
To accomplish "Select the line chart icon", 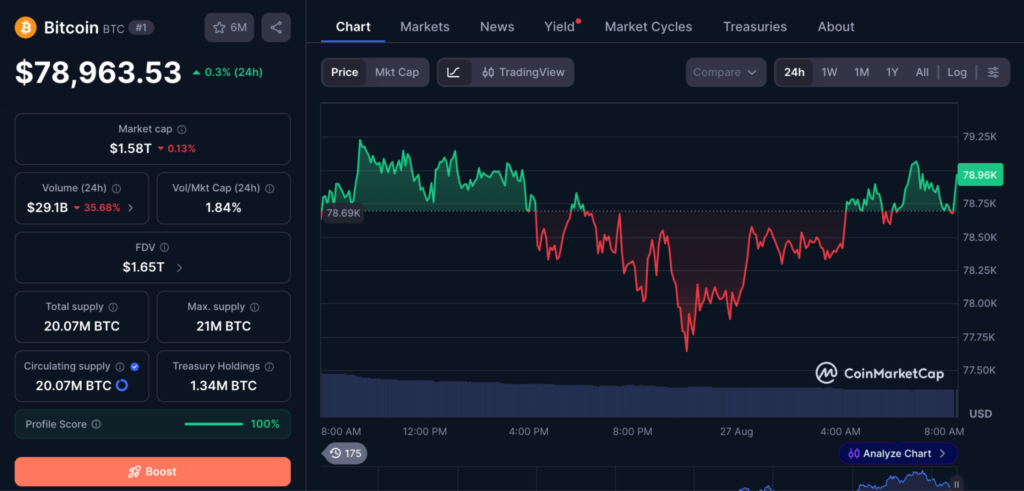I will 454,72.
